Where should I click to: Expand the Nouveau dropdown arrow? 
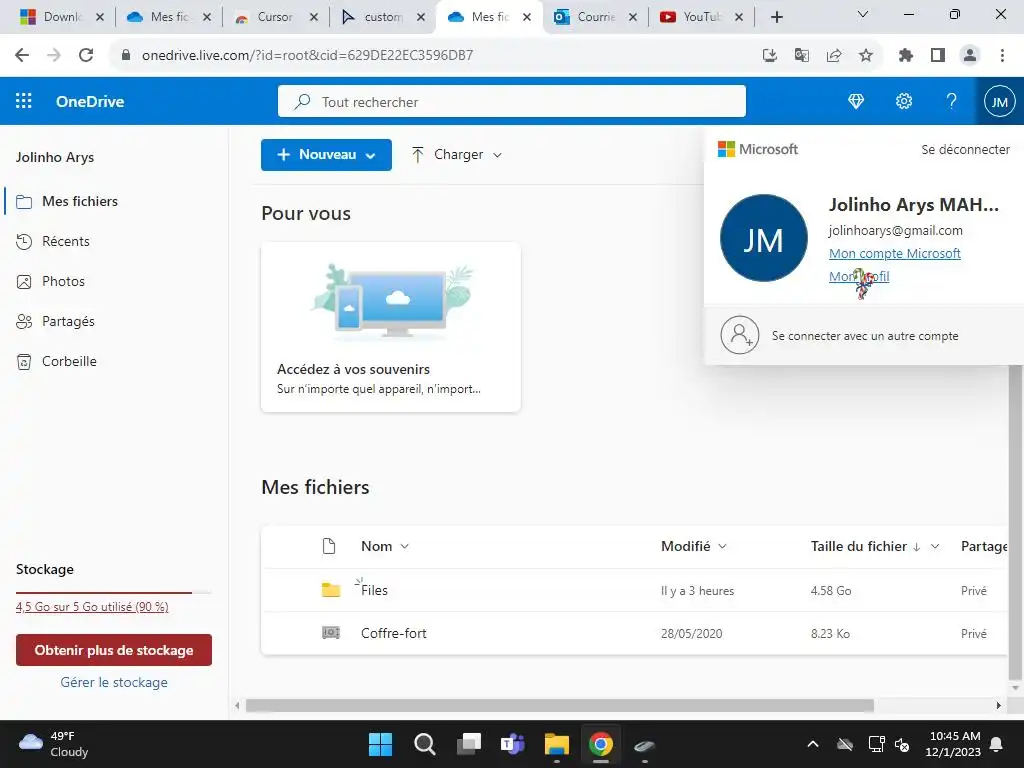point(370,155)
